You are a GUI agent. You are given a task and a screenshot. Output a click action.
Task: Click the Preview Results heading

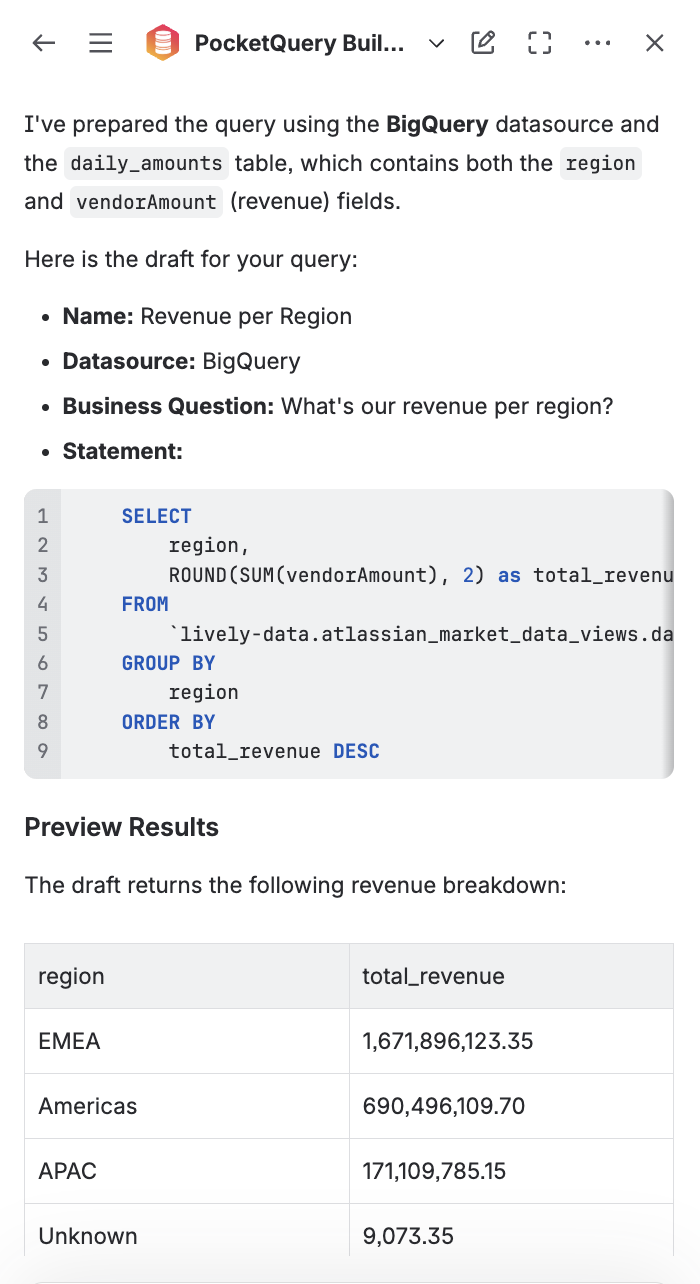tap(121, 827)
